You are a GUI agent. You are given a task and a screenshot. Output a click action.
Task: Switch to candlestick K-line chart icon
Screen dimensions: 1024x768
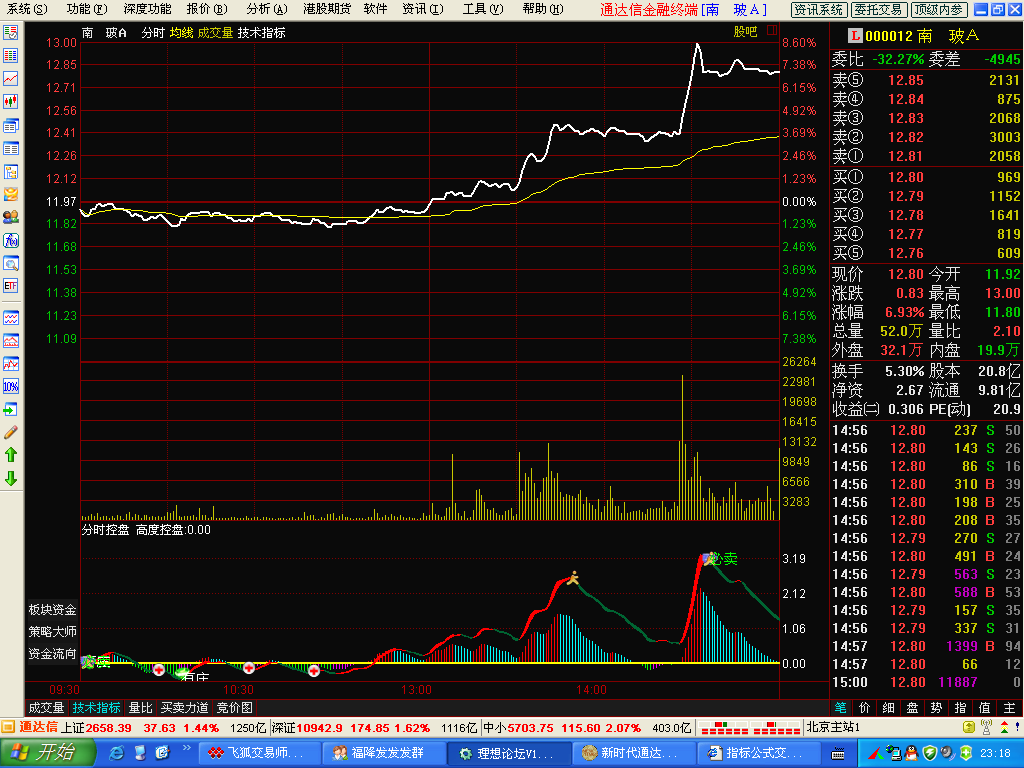pyautogui.click(x=10, y=101)
